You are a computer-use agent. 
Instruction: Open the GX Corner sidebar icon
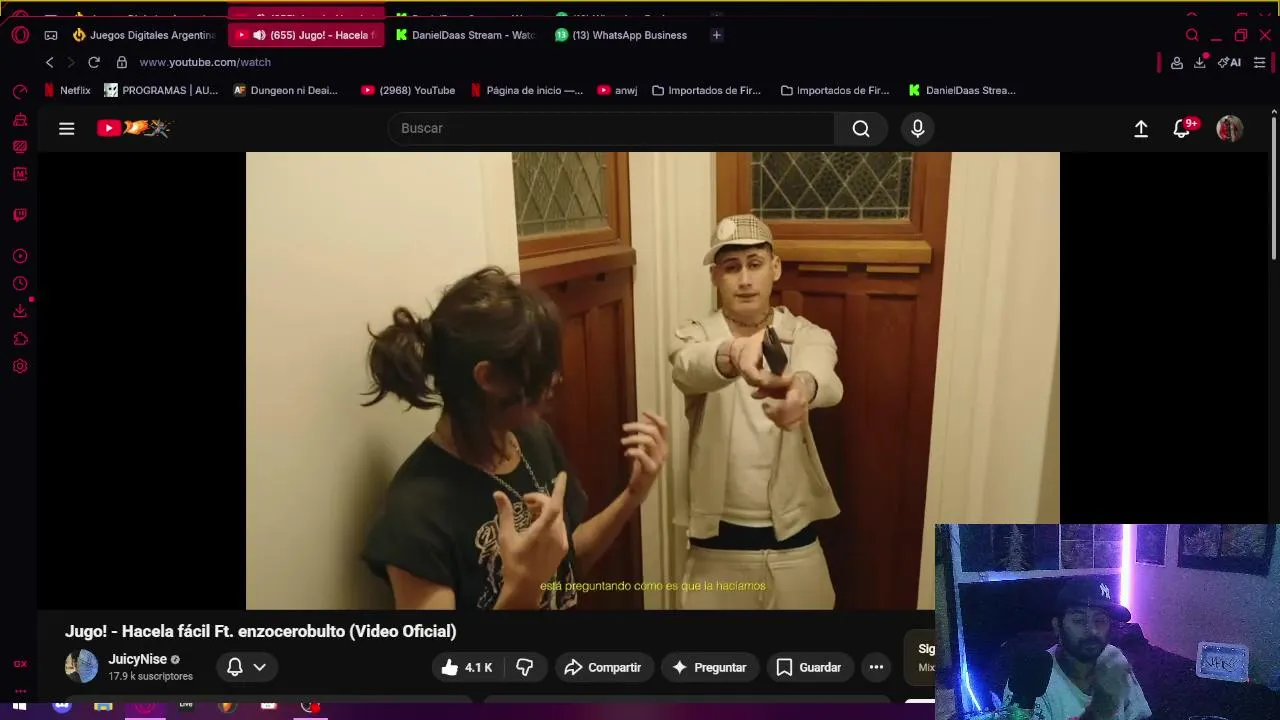pos(20,664)
